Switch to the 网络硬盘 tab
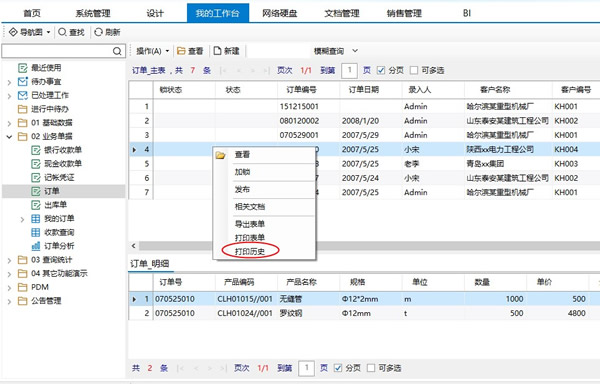The image size is (600, 384). pyautogui.click(x=280, y=13)
